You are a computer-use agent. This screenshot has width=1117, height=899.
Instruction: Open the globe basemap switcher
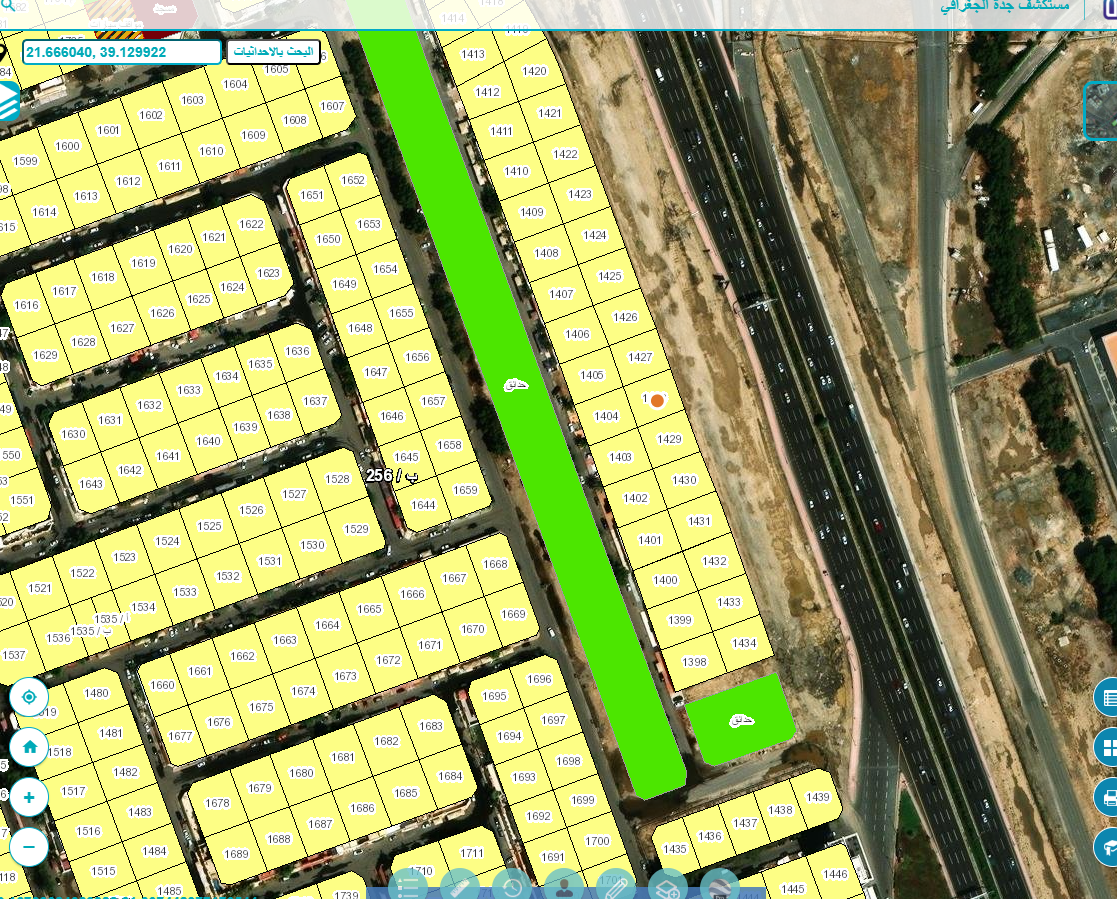coord(719,885)
